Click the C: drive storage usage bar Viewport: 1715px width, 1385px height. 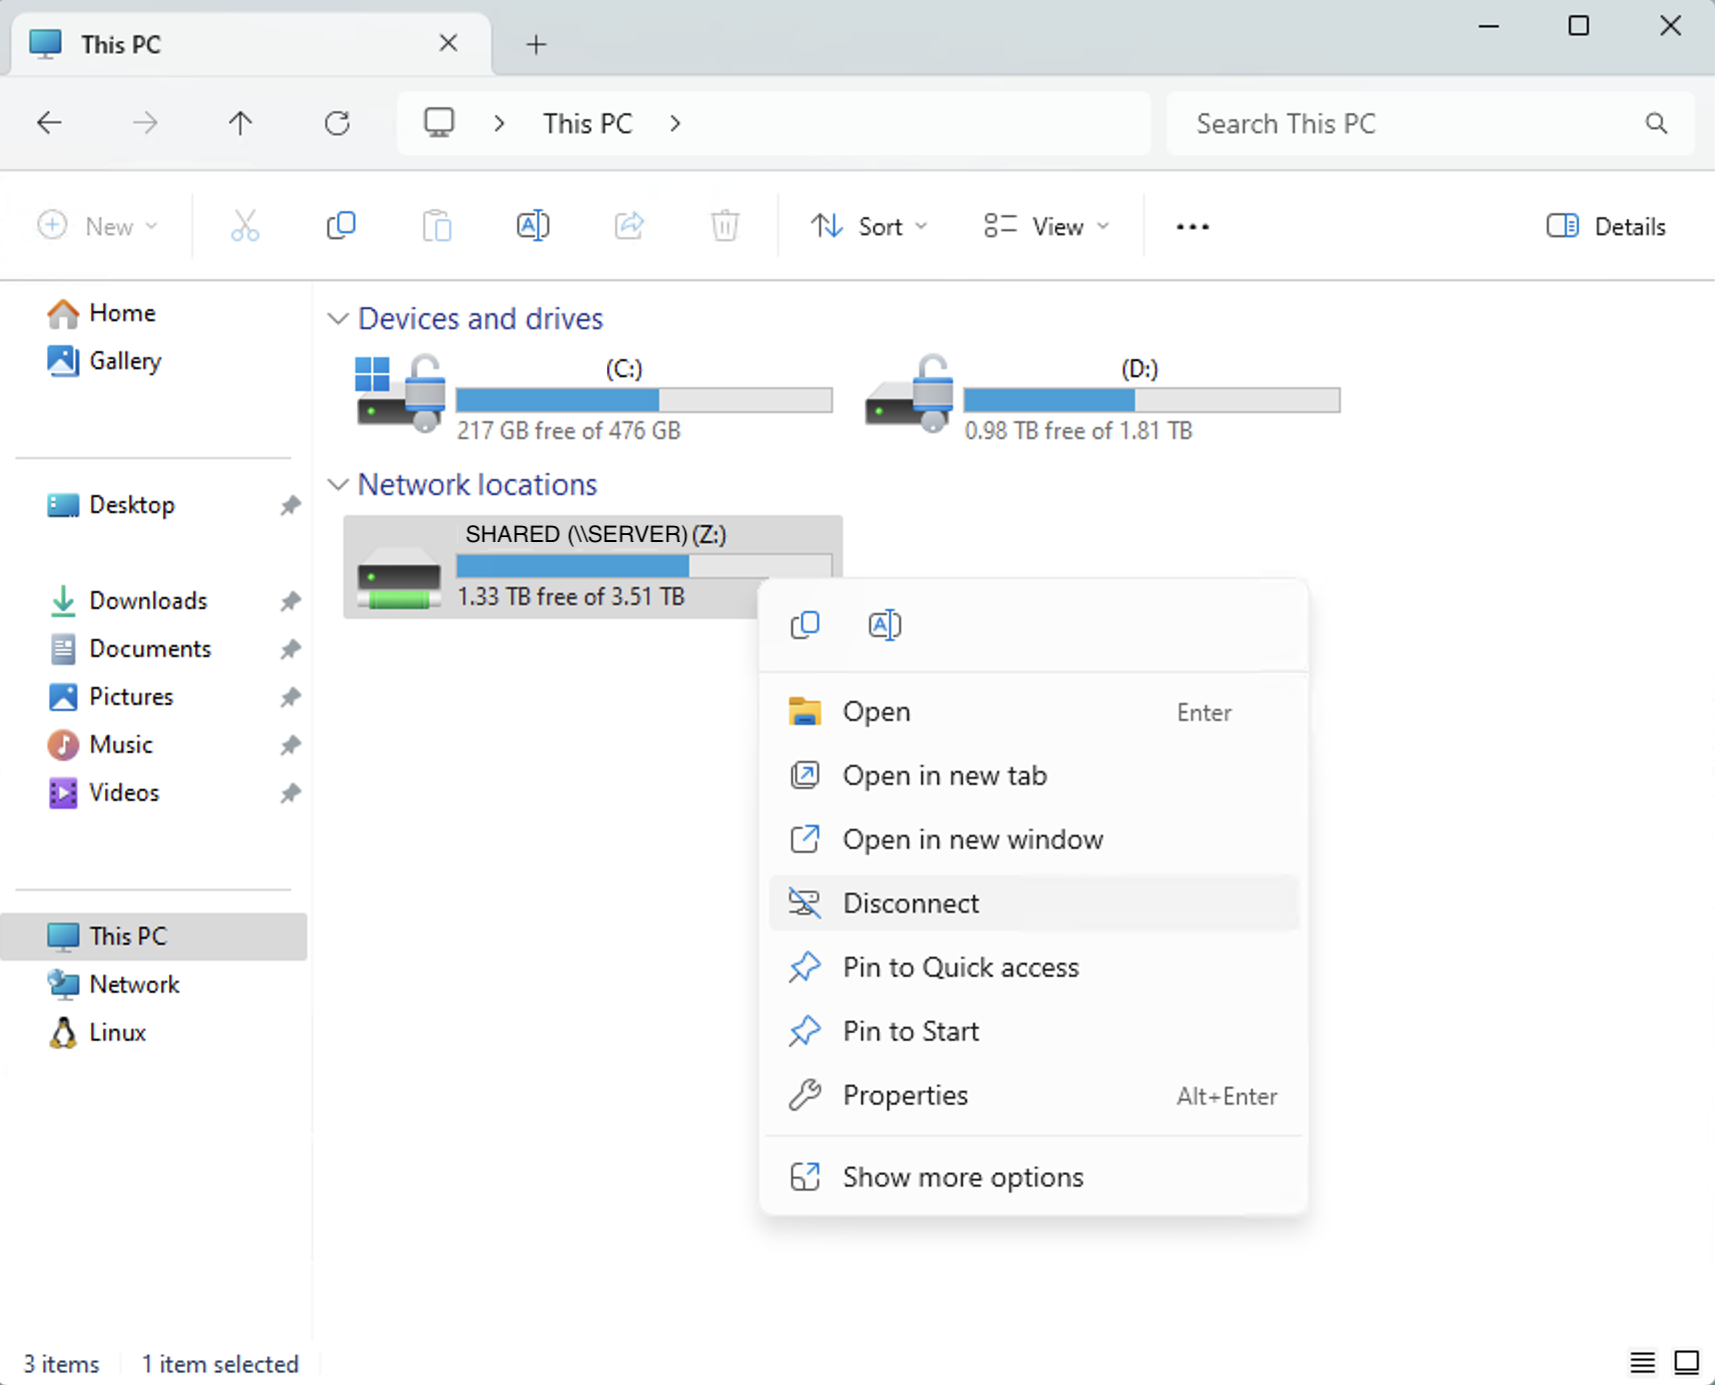pyautogui.click(x=643, y=400)
